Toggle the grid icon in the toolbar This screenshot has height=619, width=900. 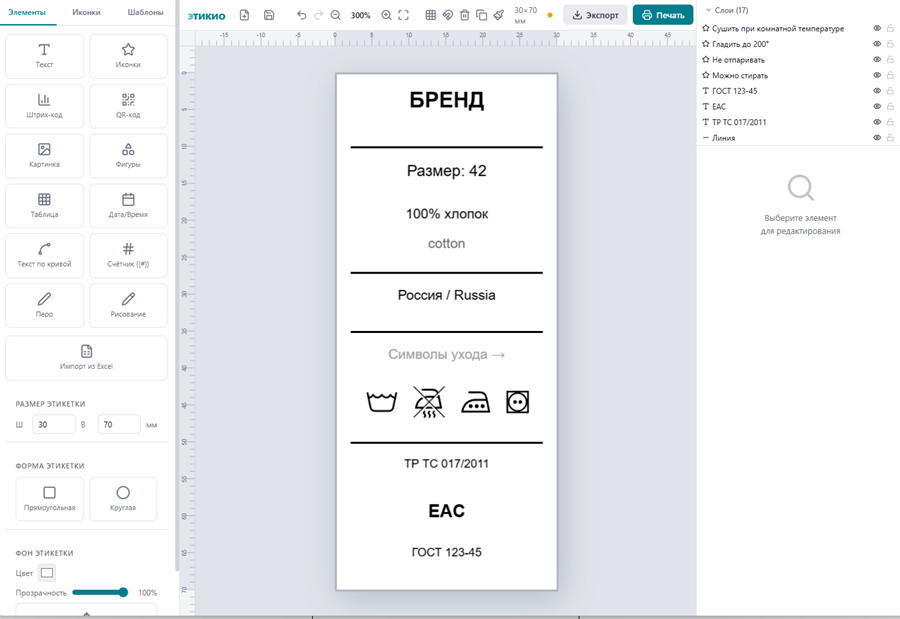(431, 16)
